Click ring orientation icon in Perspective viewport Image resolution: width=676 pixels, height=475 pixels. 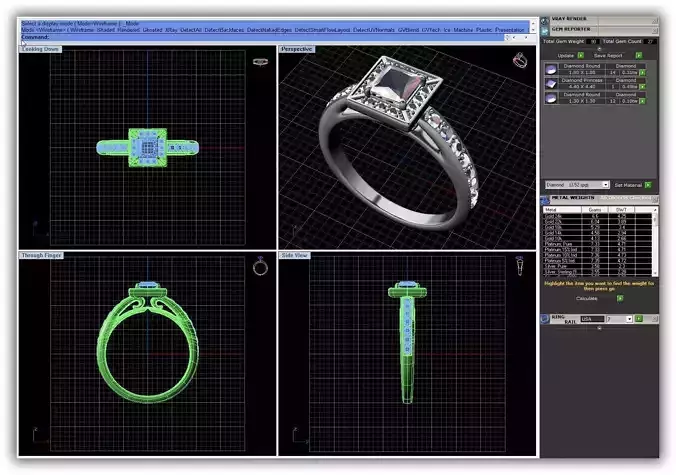520,60
